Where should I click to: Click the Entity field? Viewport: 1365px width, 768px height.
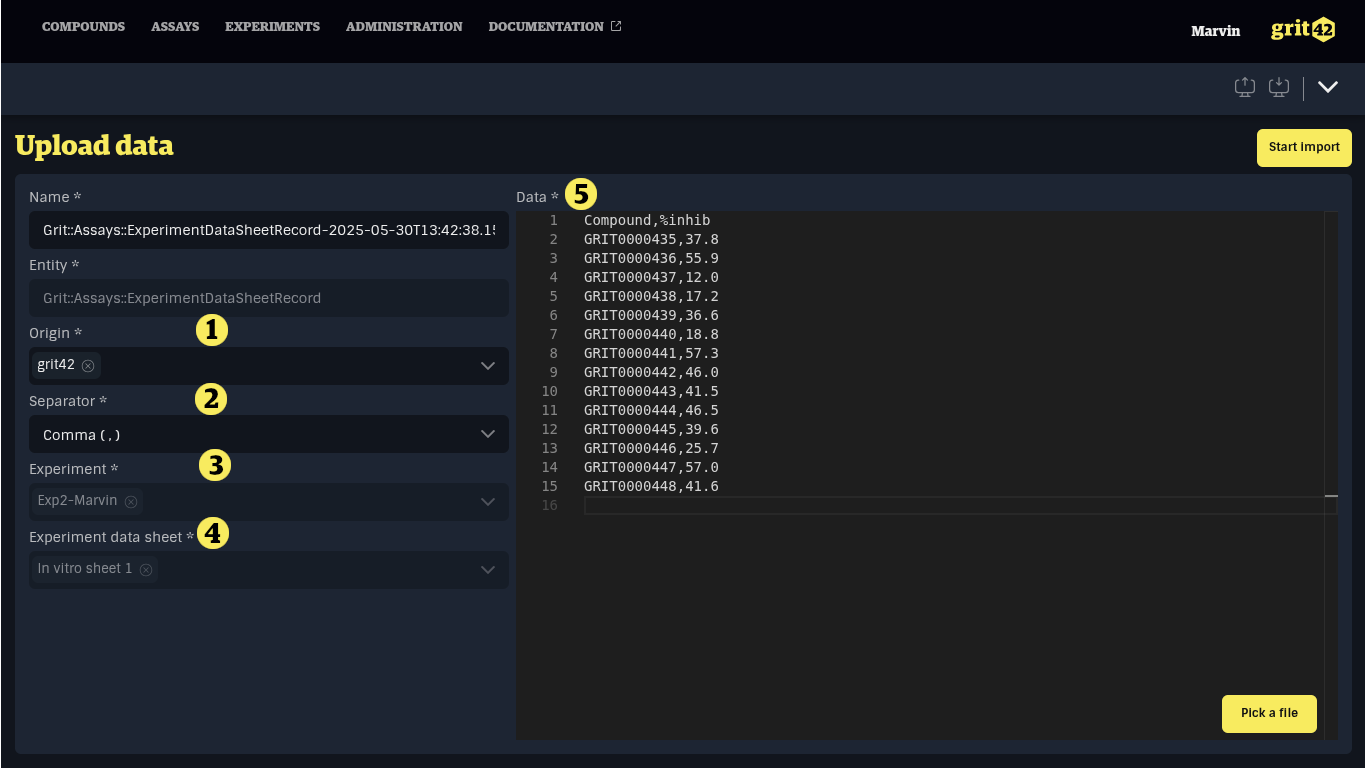[269, 298]
